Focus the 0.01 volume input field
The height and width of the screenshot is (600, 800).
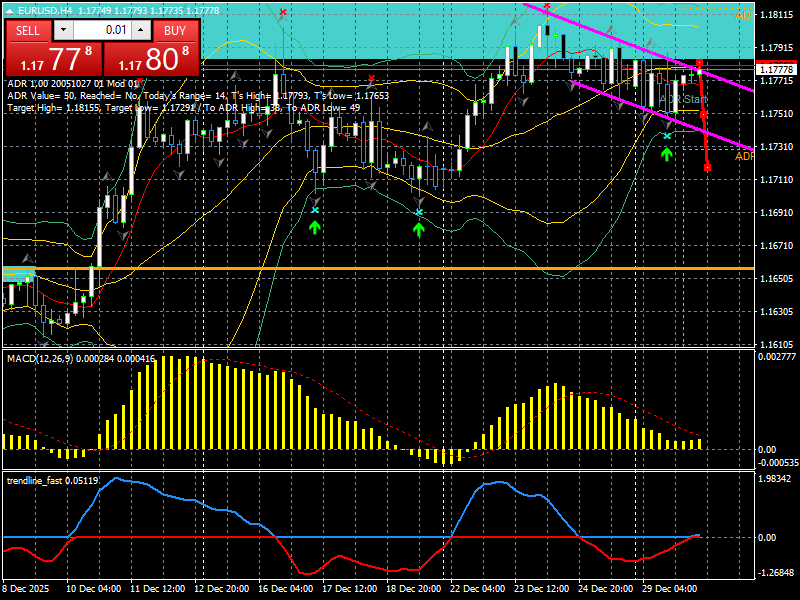(102, 30)
